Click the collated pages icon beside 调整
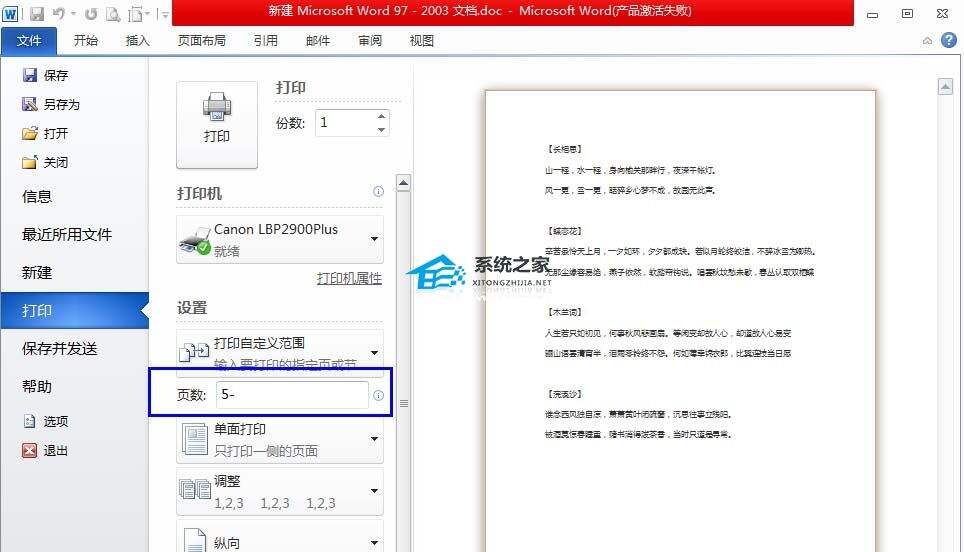Screen dimensions: 964x552 [195, 490]
